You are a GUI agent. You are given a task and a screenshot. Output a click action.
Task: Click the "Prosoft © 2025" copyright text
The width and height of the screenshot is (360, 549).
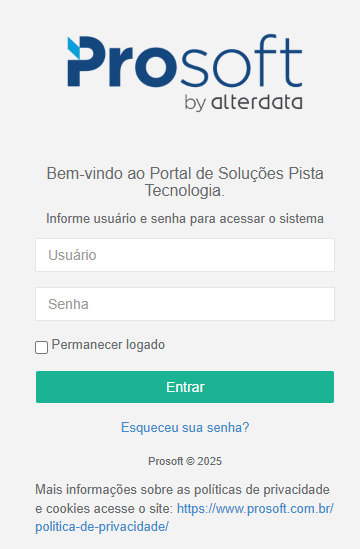pos(185,461)
